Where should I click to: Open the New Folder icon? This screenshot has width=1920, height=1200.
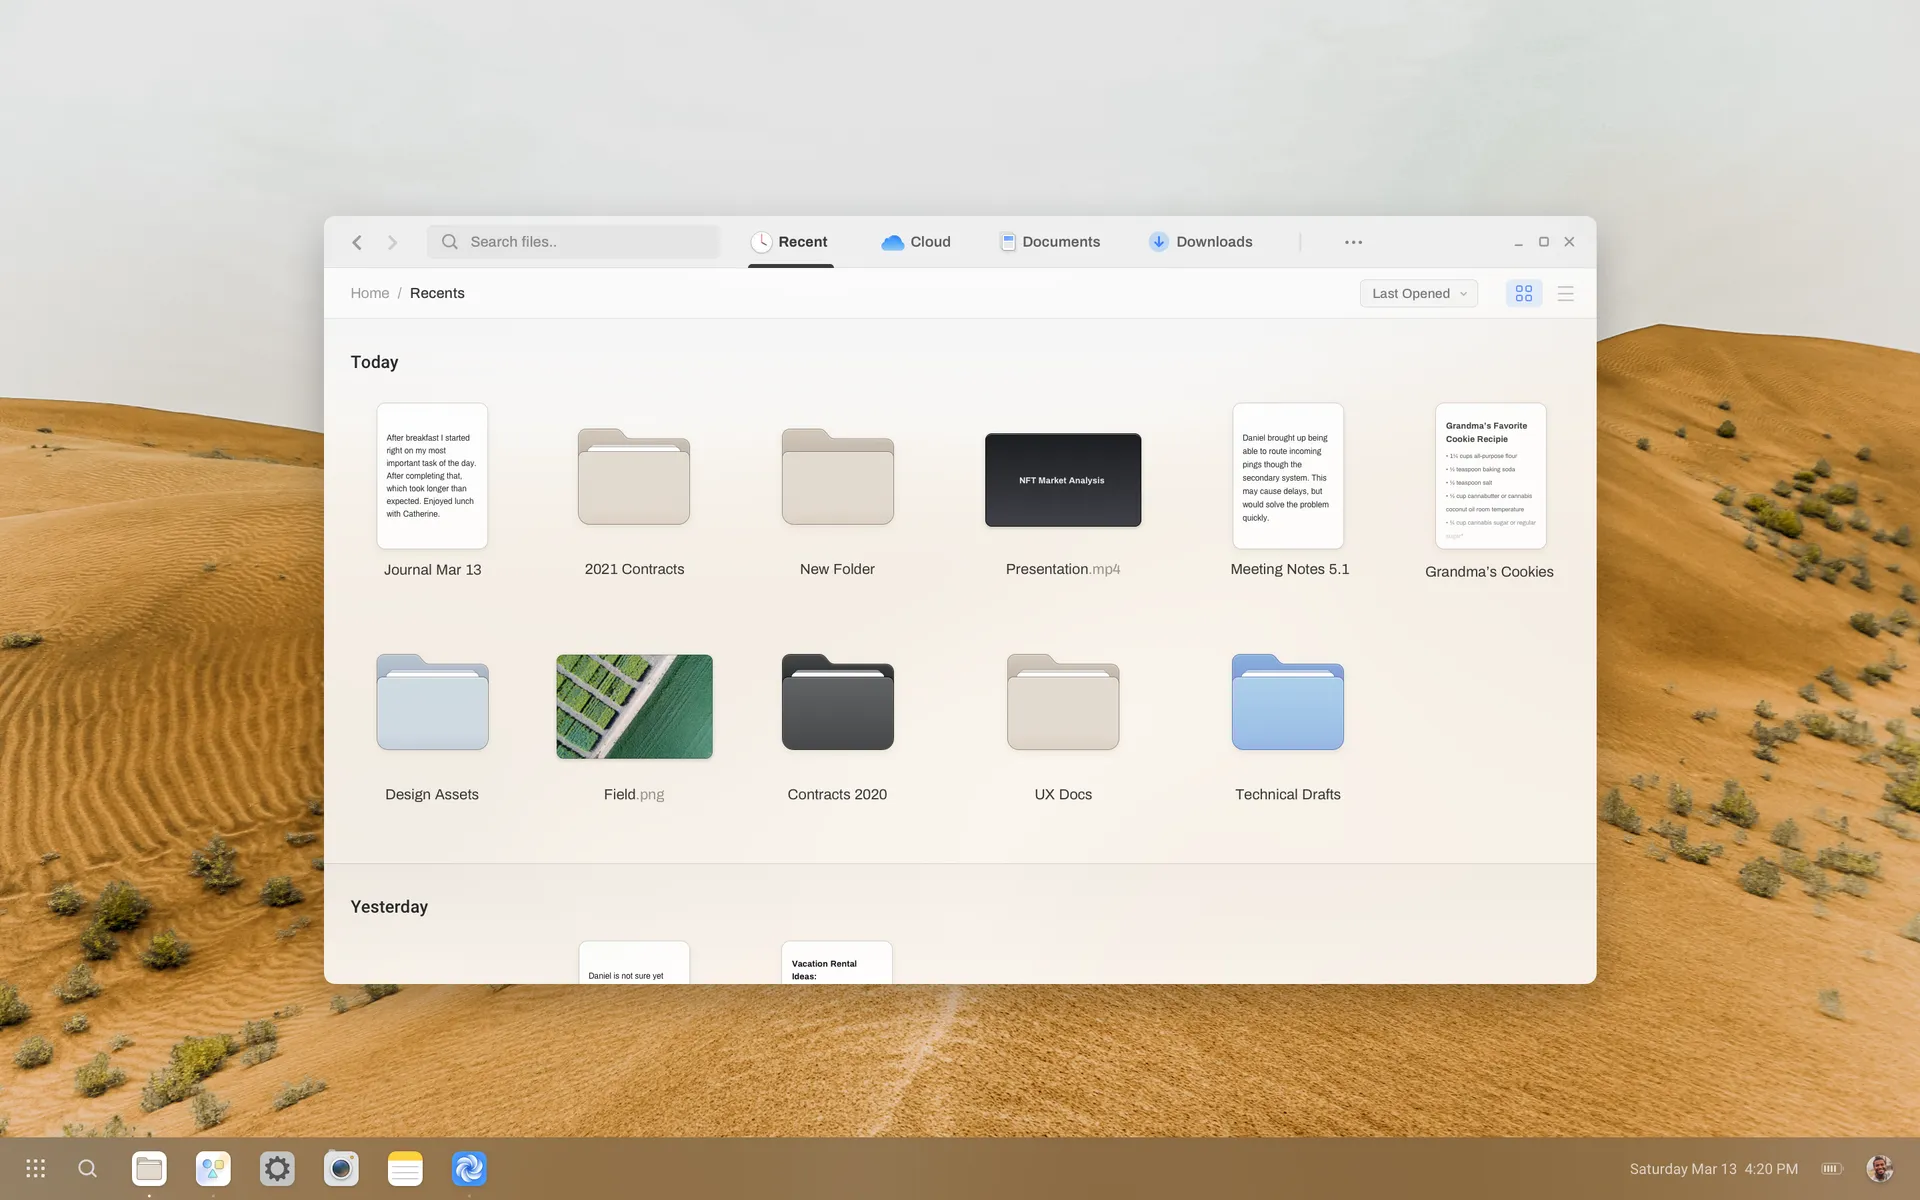[x=837, y=476]
